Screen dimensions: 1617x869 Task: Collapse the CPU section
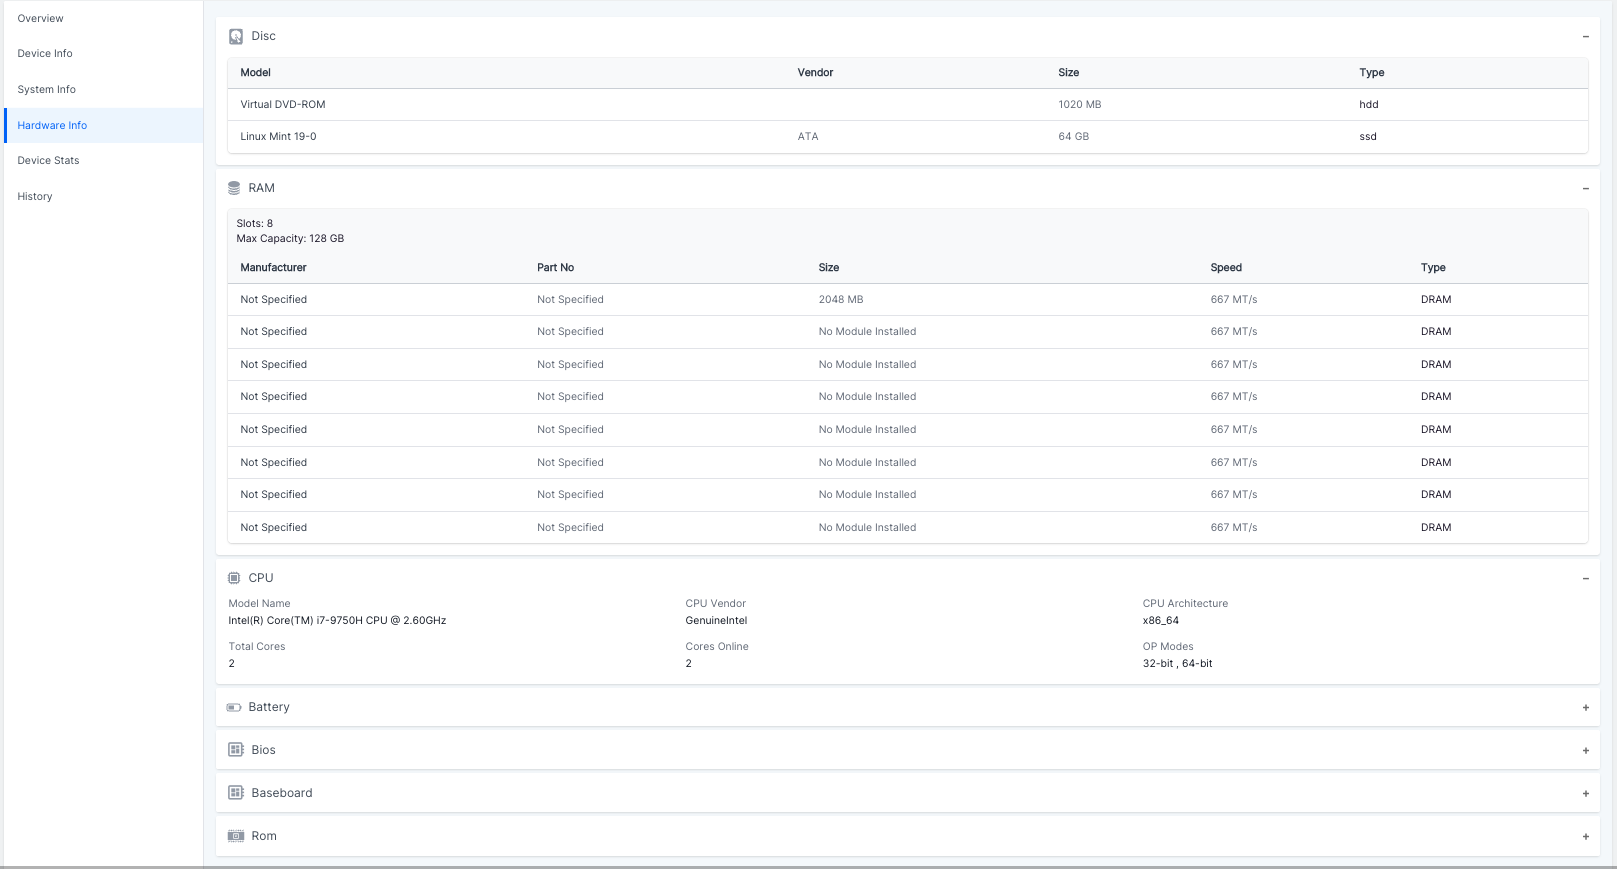(x=1585, y=579)
